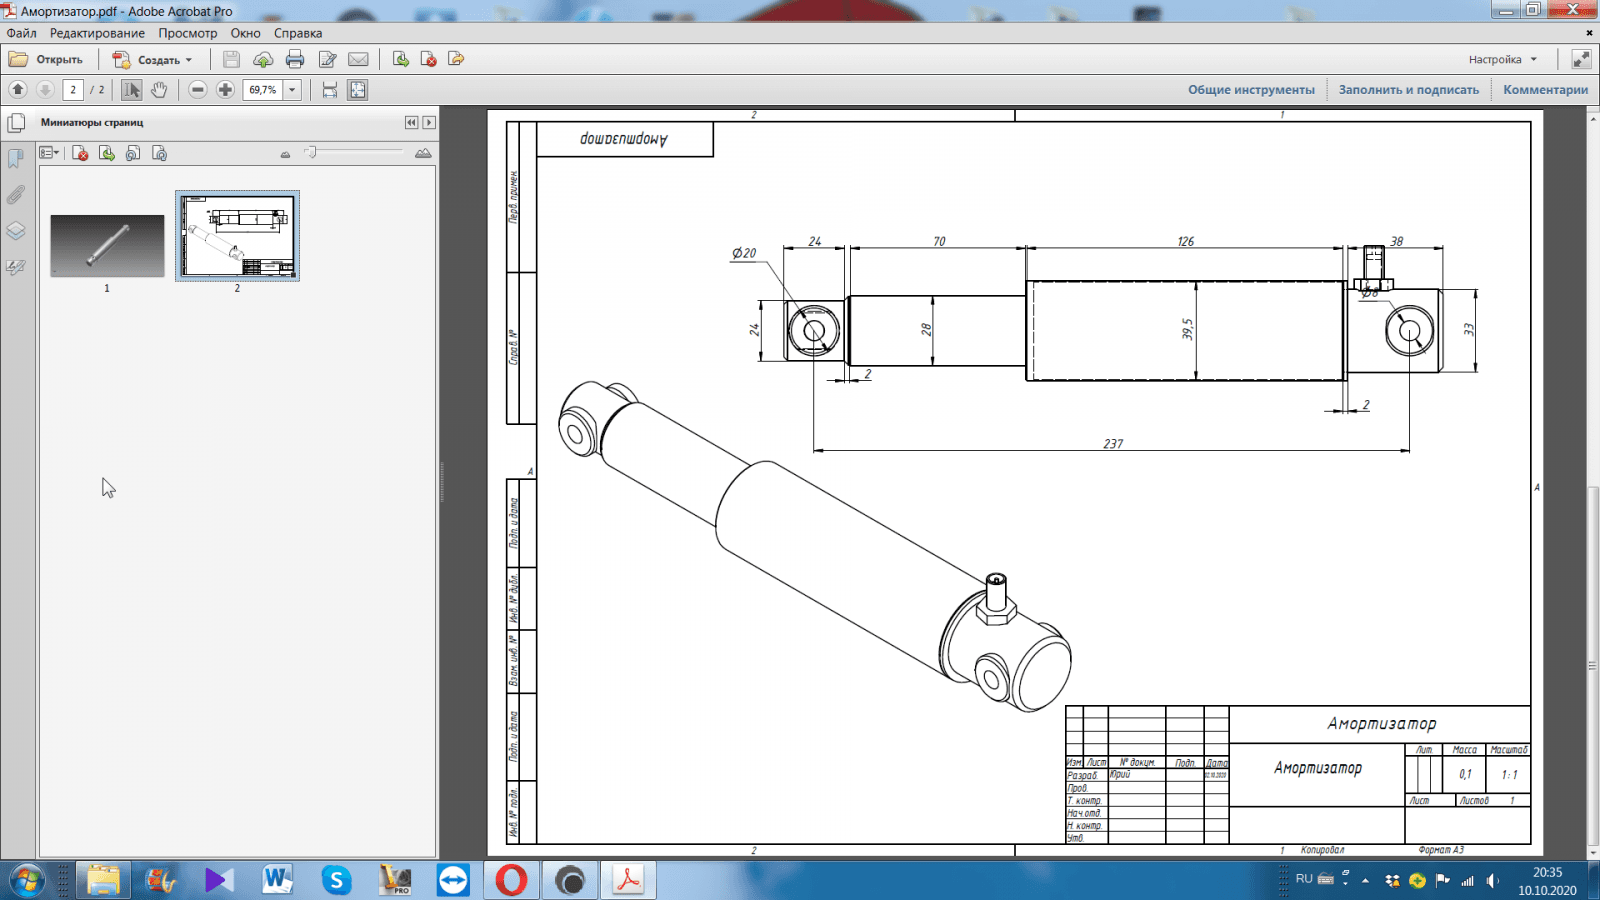Toggle fit one full page mode
The height and width of the screenshot is (900, 1600).
[357, 90]
